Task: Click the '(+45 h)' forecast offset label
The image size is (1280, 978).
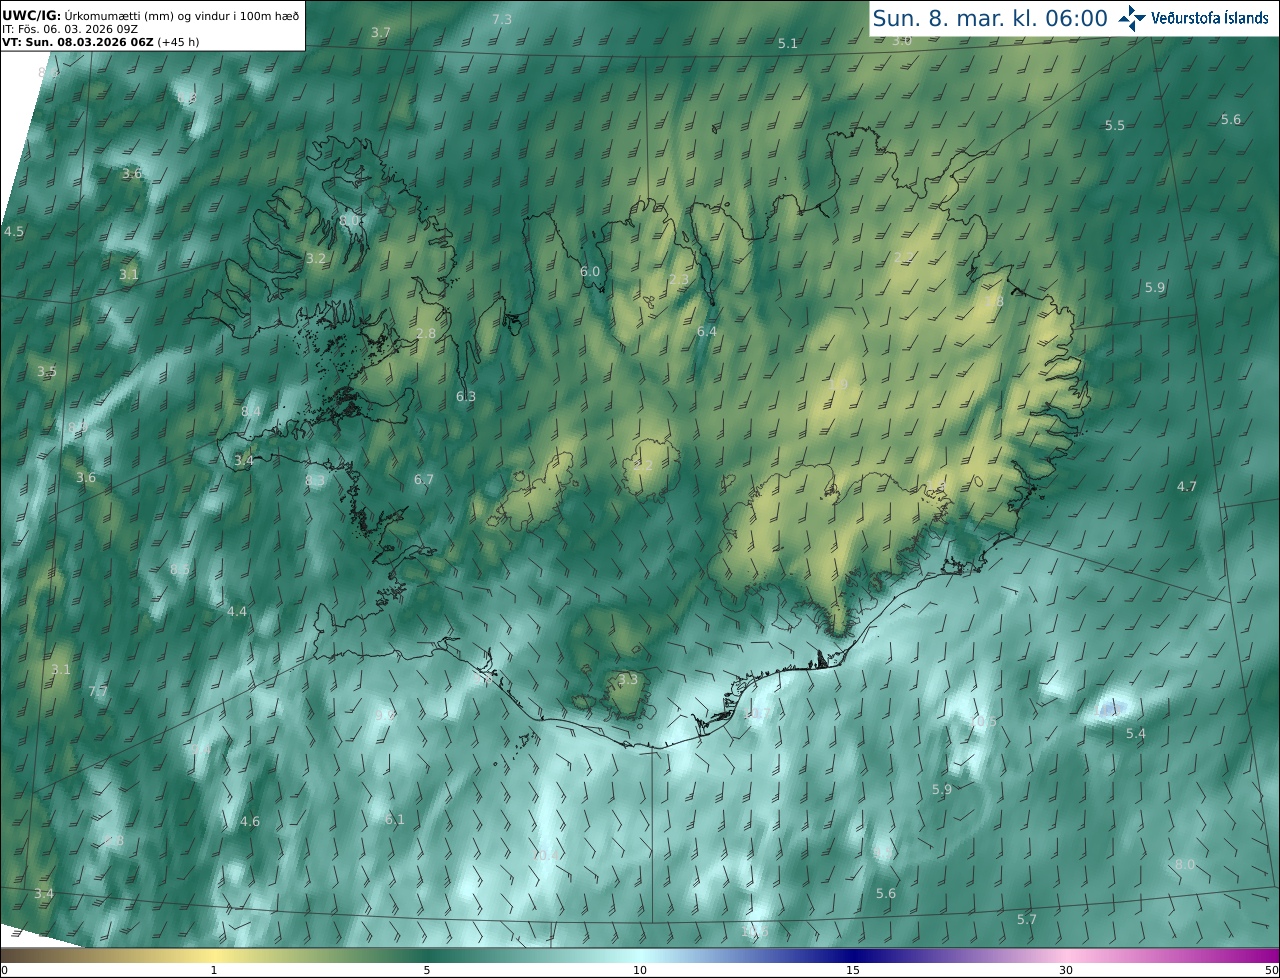Action: click(x=180, y=42)
